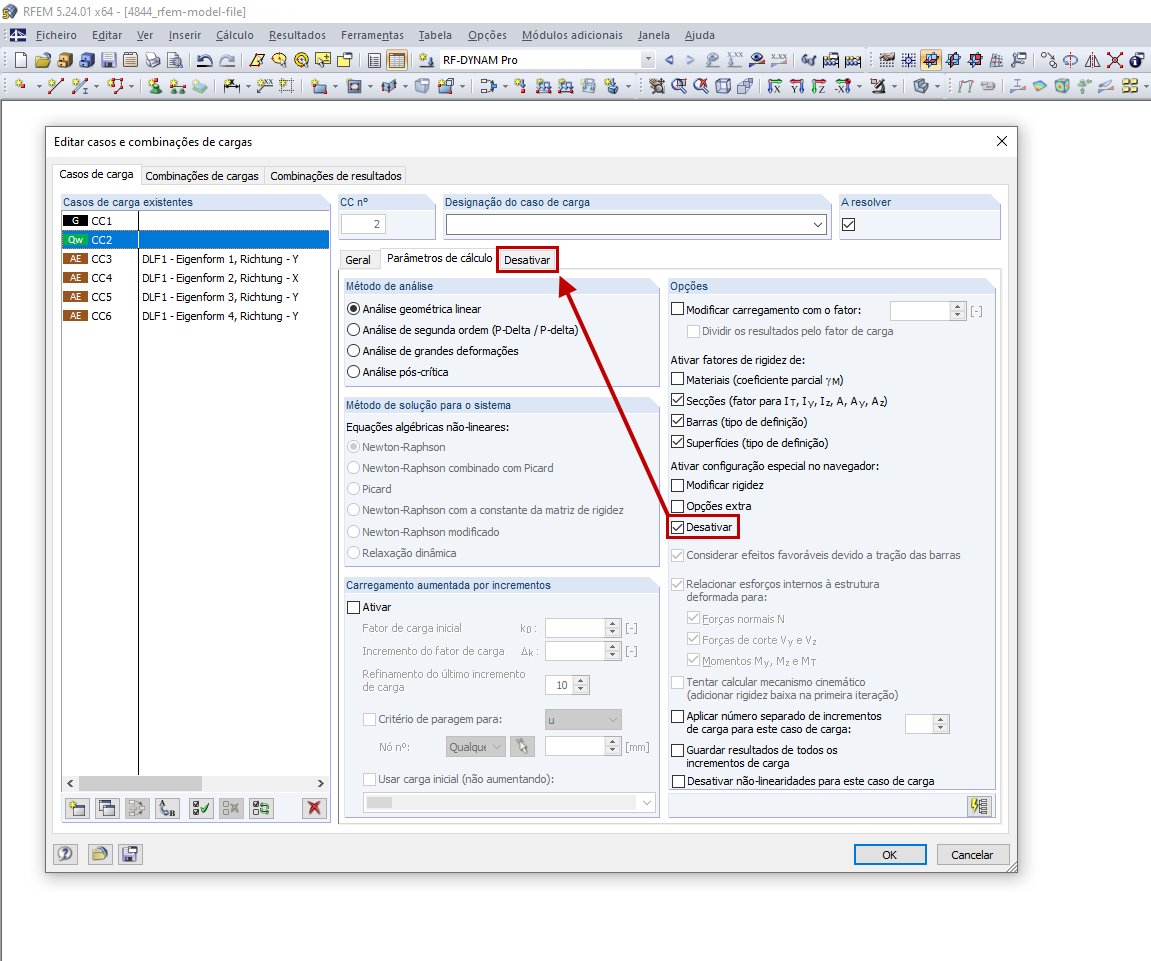
Task: Invert the selection of load cases to solve
Action: coord(261,809)
